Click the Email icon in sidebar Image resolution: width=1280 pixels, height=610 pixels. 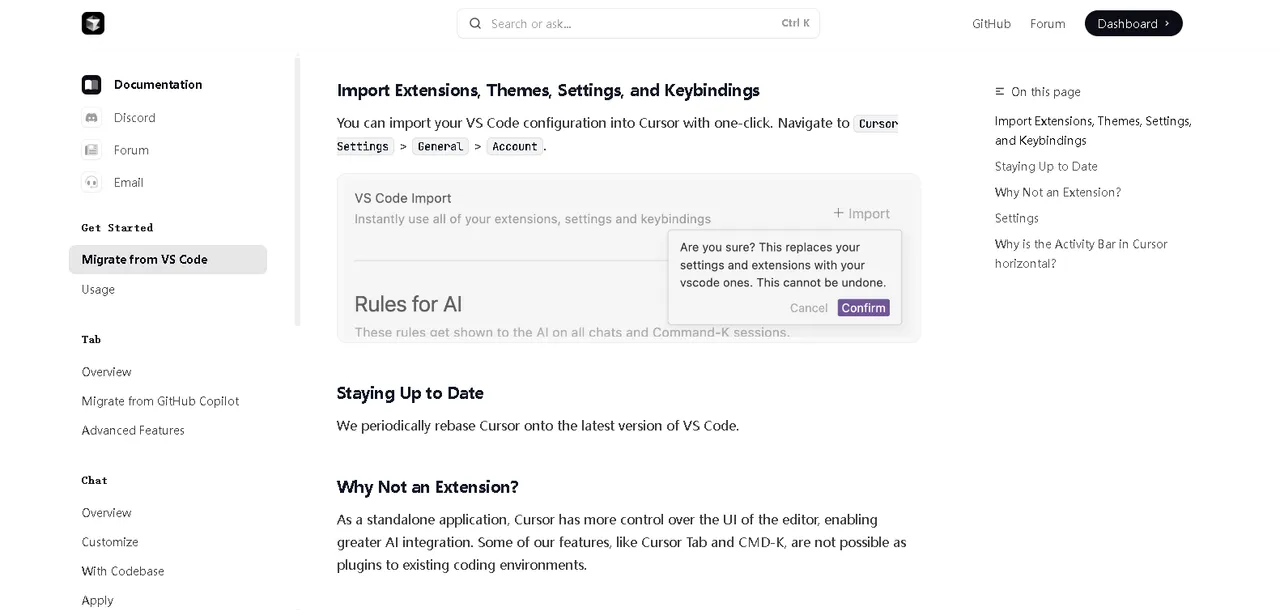pos(91,182)
